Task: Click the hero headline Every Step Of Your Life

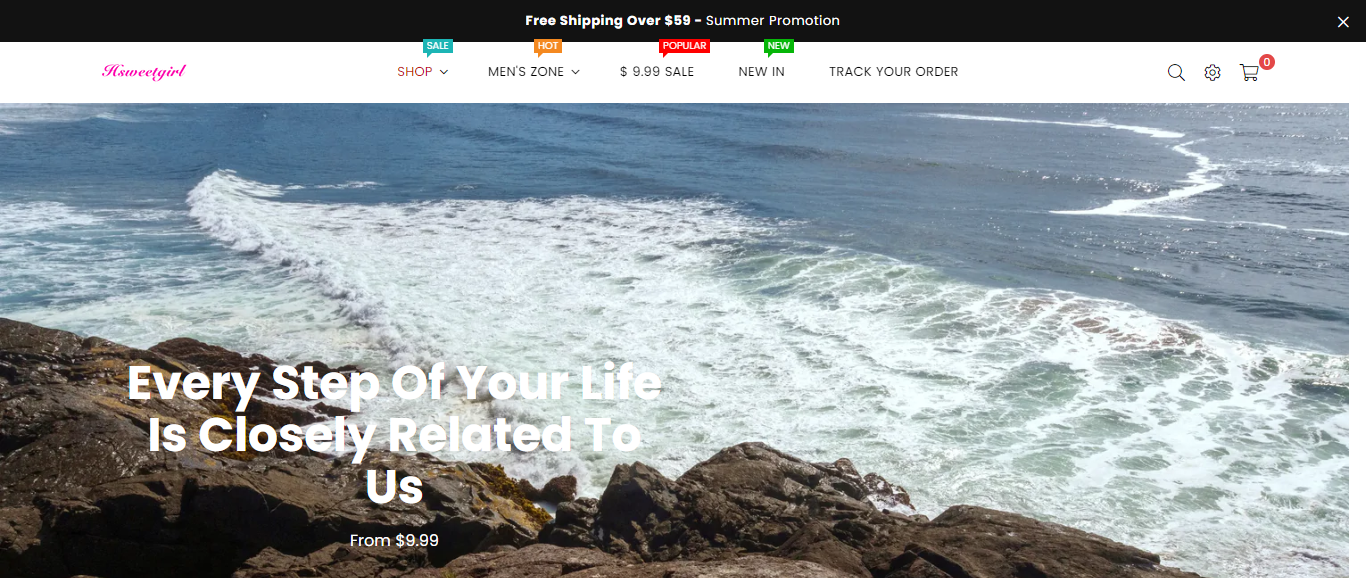Action: (x=394, y=383)
